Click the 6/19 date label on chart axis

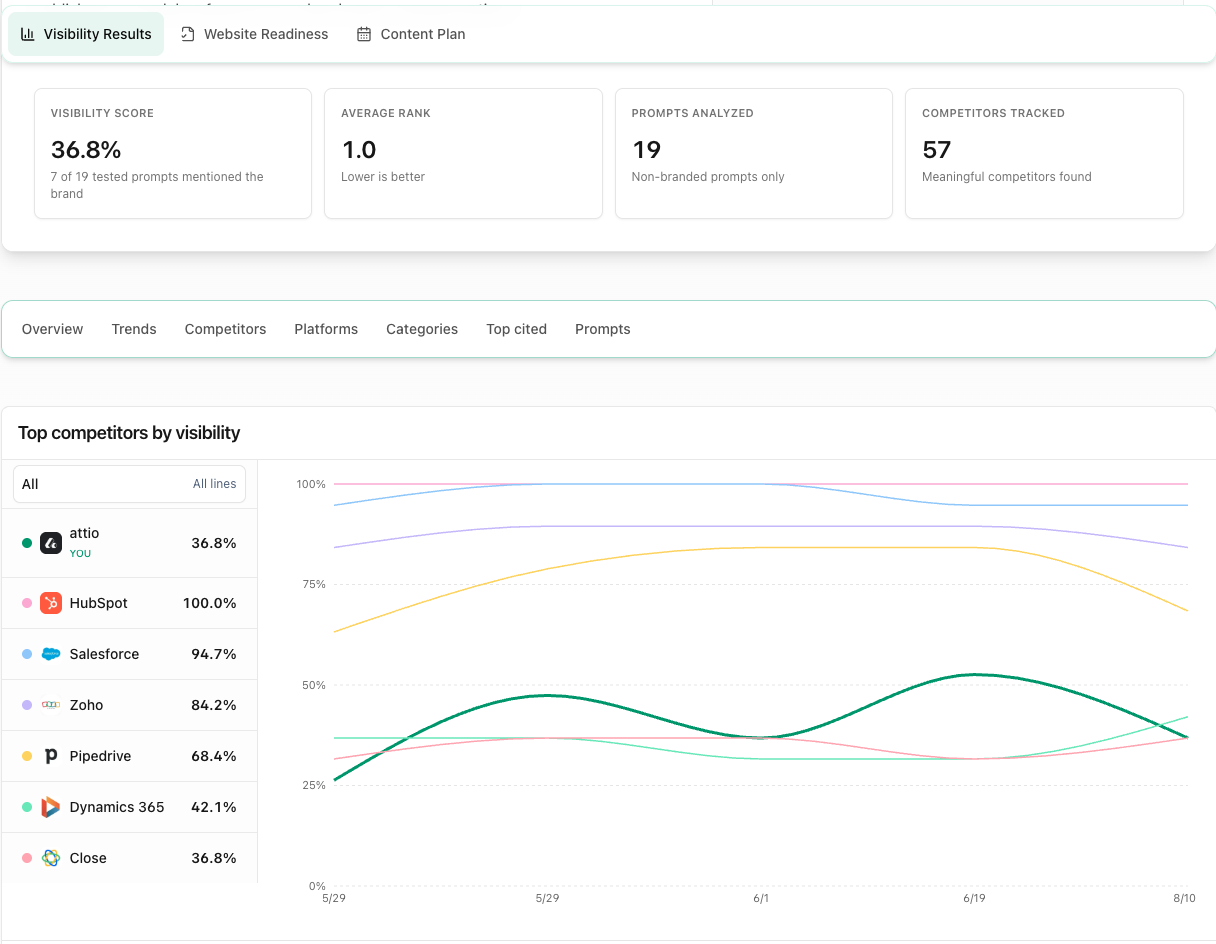coord(974,899)
